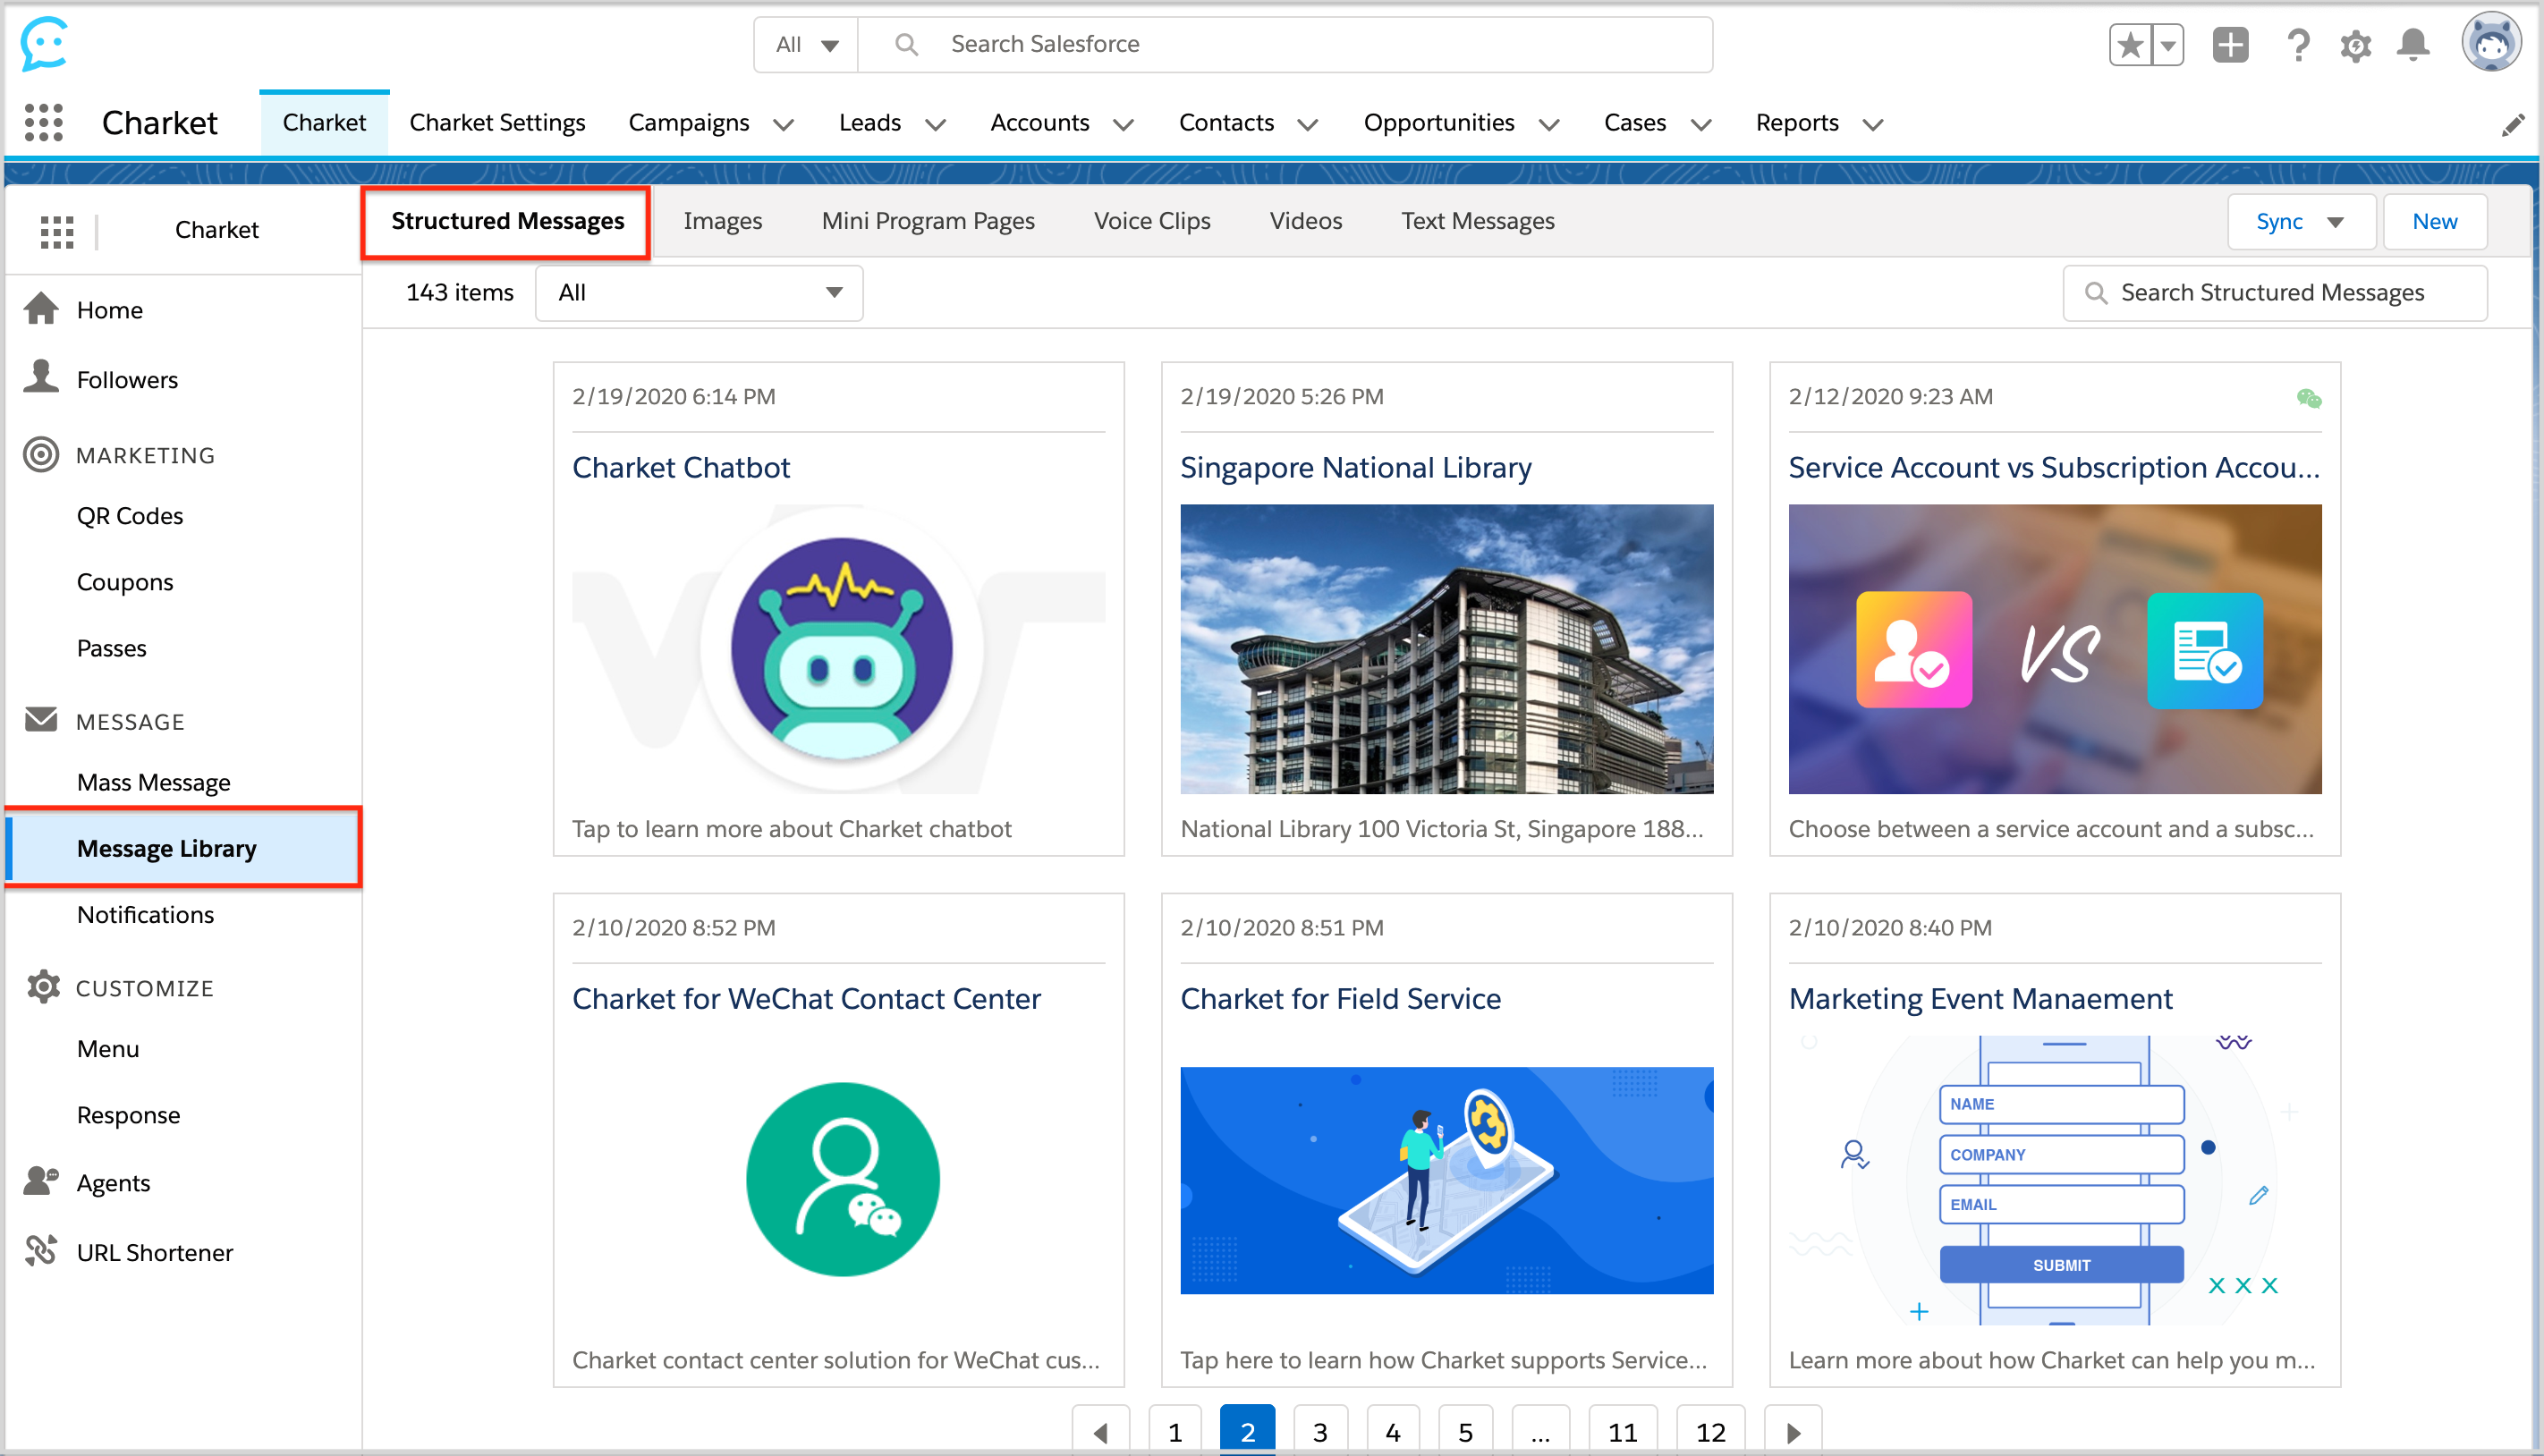Click the Followers person icon
2544x1456 pixels.
(x=41, y=377)
